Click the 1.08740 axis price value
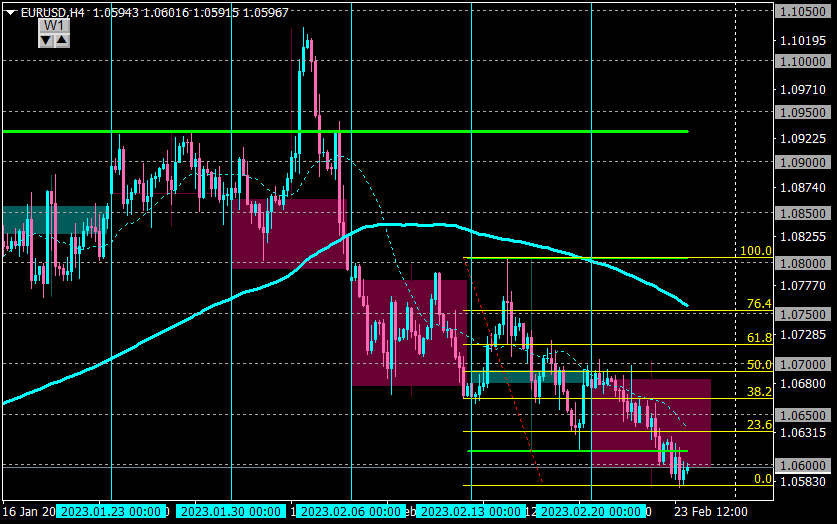 click(803, 187)
